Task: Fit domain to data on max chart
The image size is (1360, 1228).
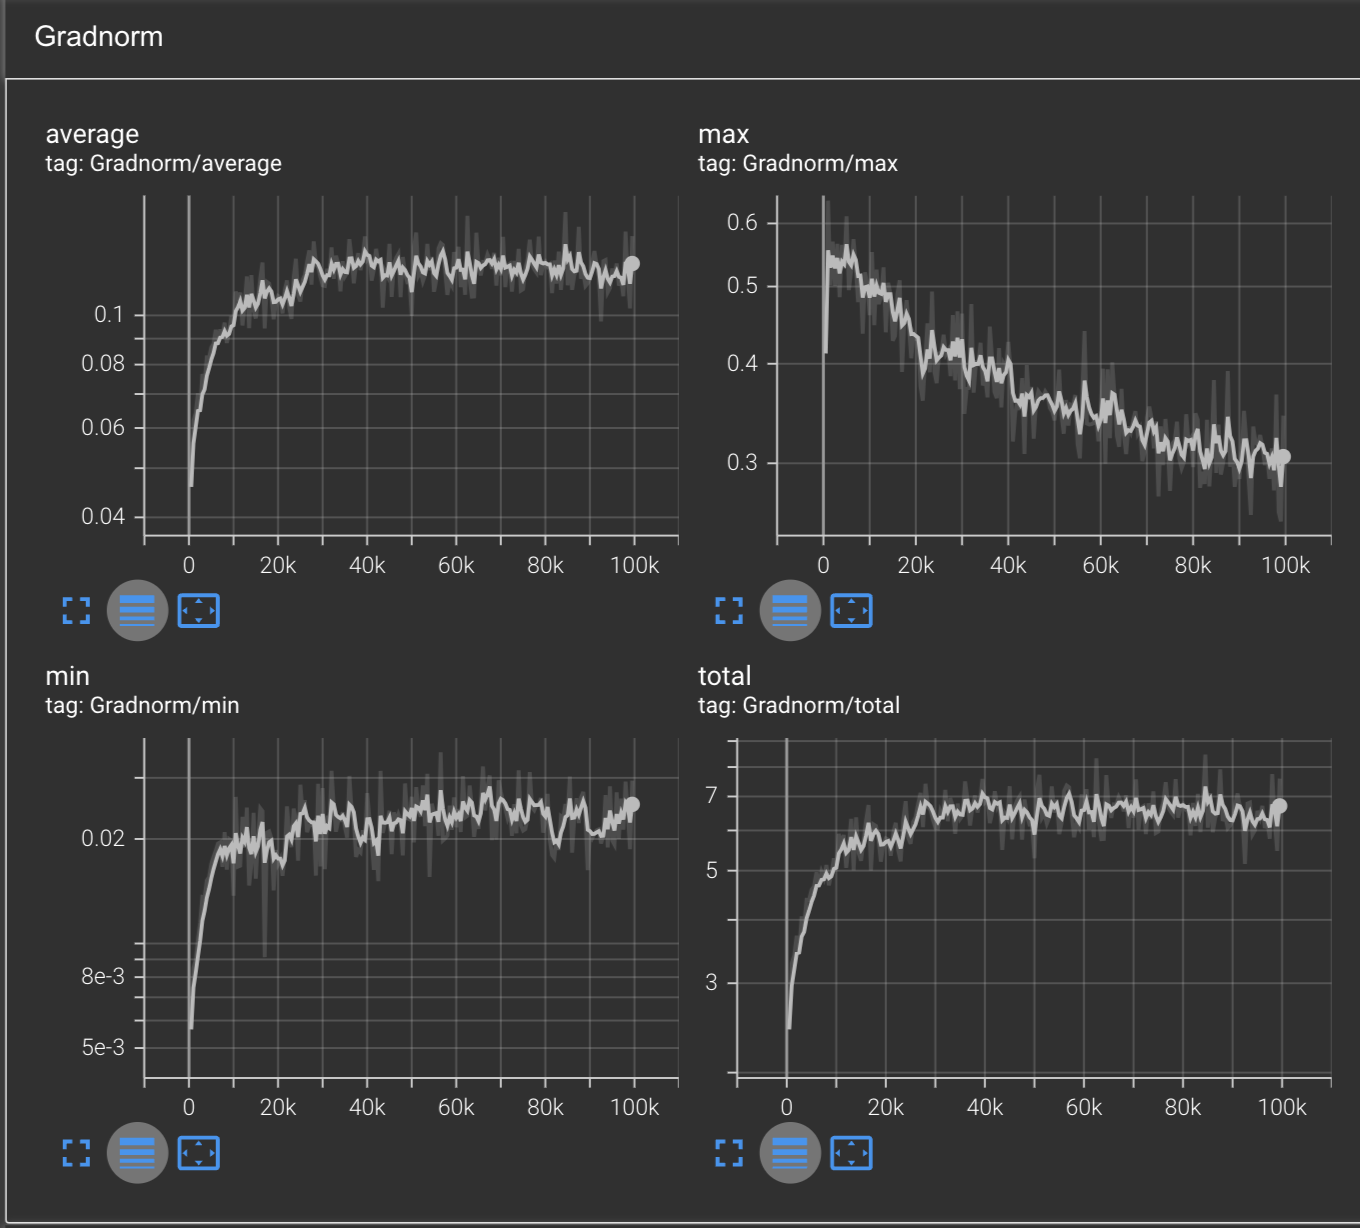Action: click(x=851, y=611)
